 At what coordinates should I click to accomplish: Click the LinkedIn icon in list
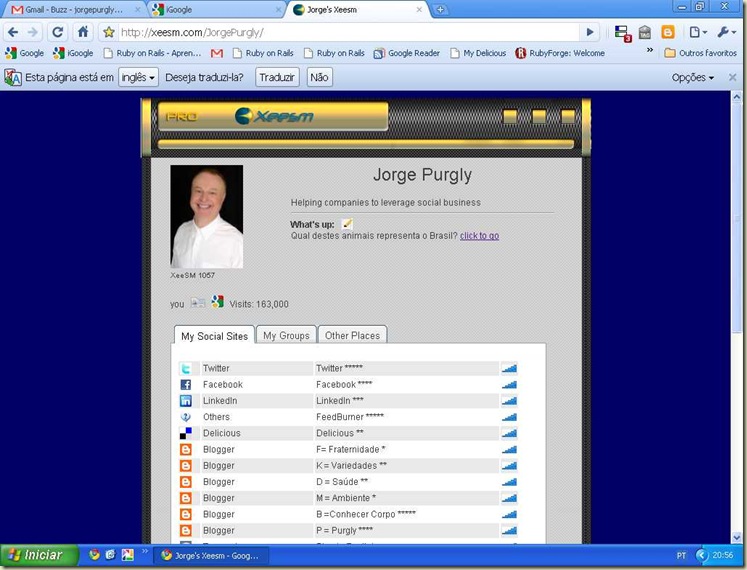click(186, 400)
